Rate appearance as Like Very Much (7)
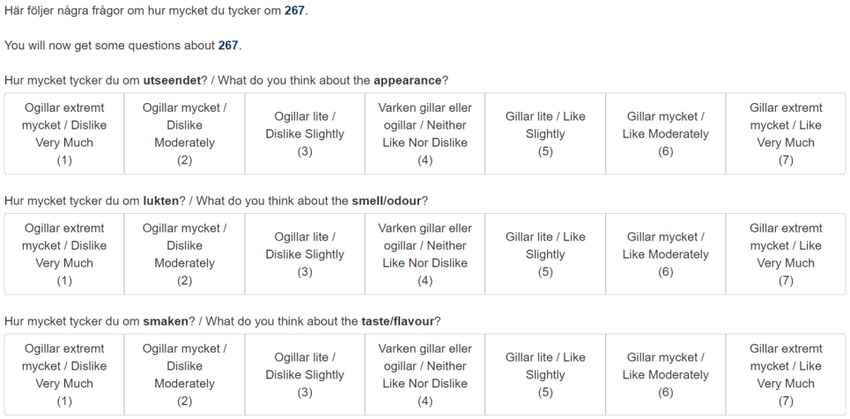 786,133
